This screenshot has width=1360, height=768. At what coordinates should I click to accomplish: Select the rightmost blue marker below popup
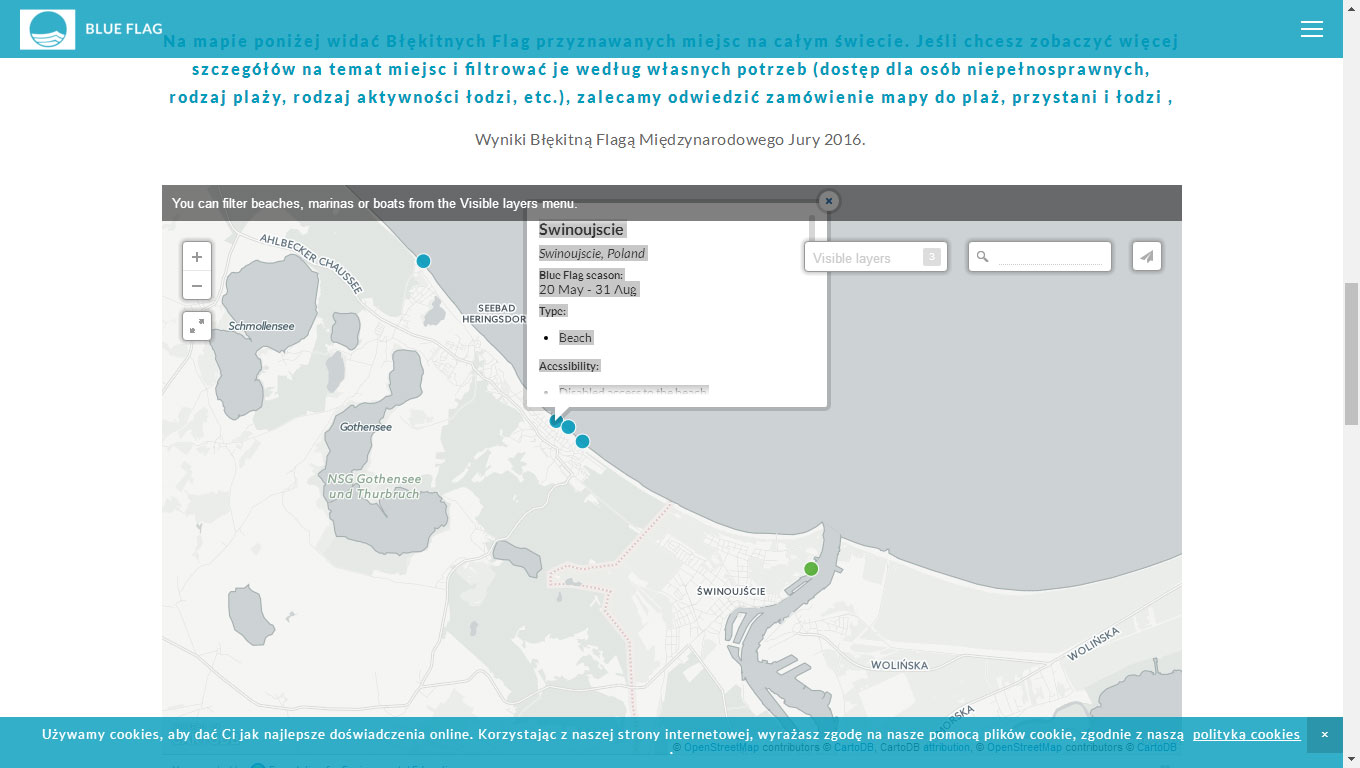583,441
